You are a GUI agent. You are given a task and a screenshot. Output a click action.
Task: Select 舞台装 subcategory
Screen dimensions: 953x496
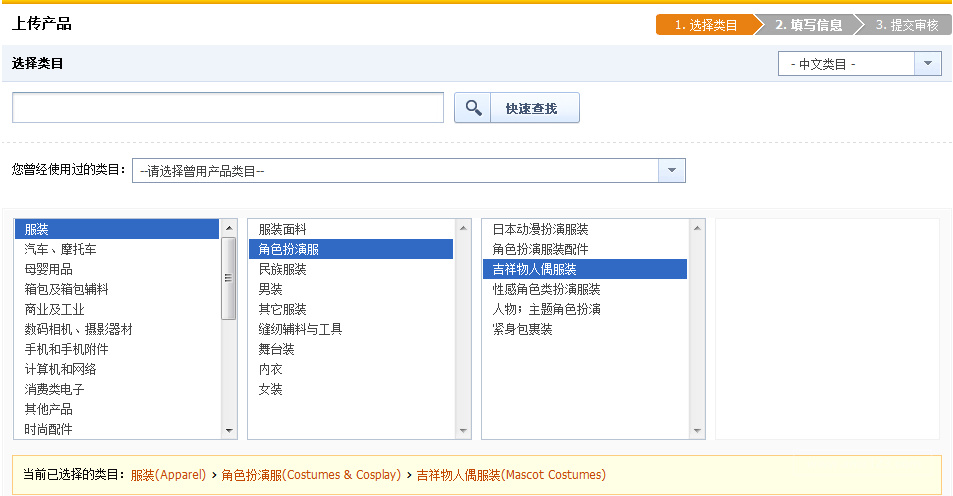pos(277,349)
